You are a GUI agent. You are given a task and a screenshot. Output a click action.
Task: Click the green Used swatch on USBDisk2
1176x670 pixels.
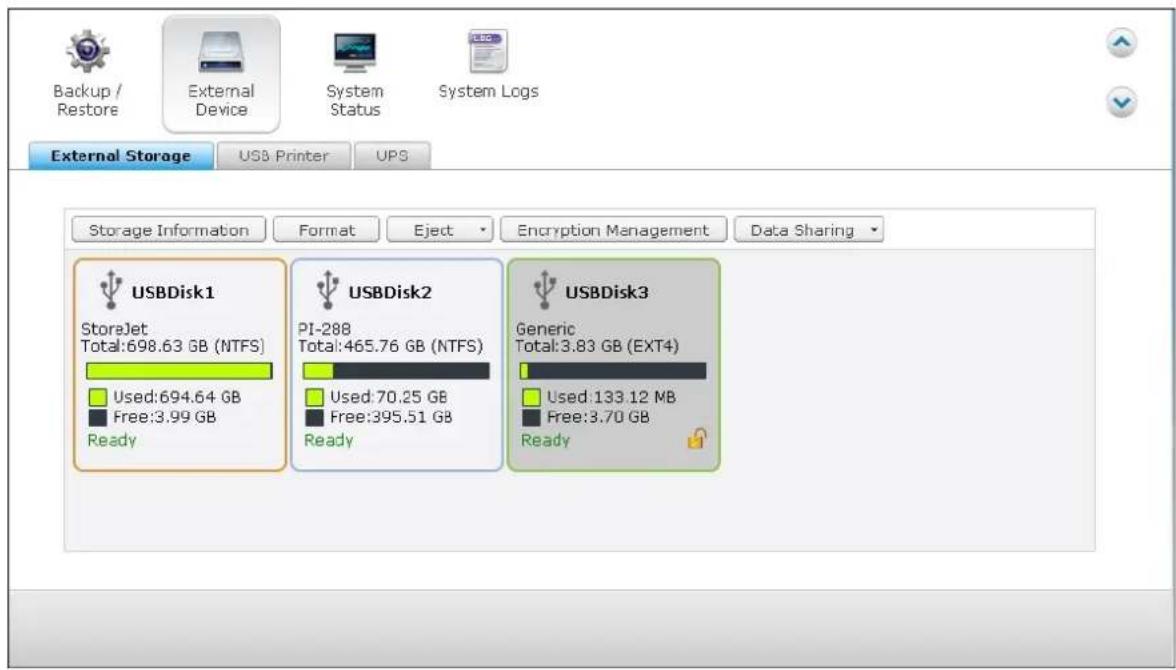tap(315, 398)
